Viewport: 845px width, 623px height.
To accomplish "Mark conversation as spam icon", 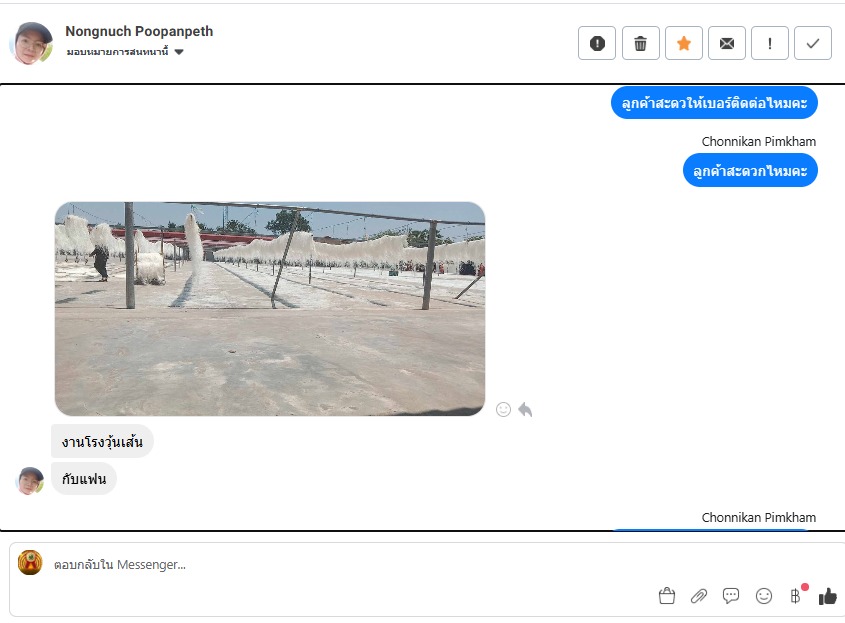I will click(597, 43).
